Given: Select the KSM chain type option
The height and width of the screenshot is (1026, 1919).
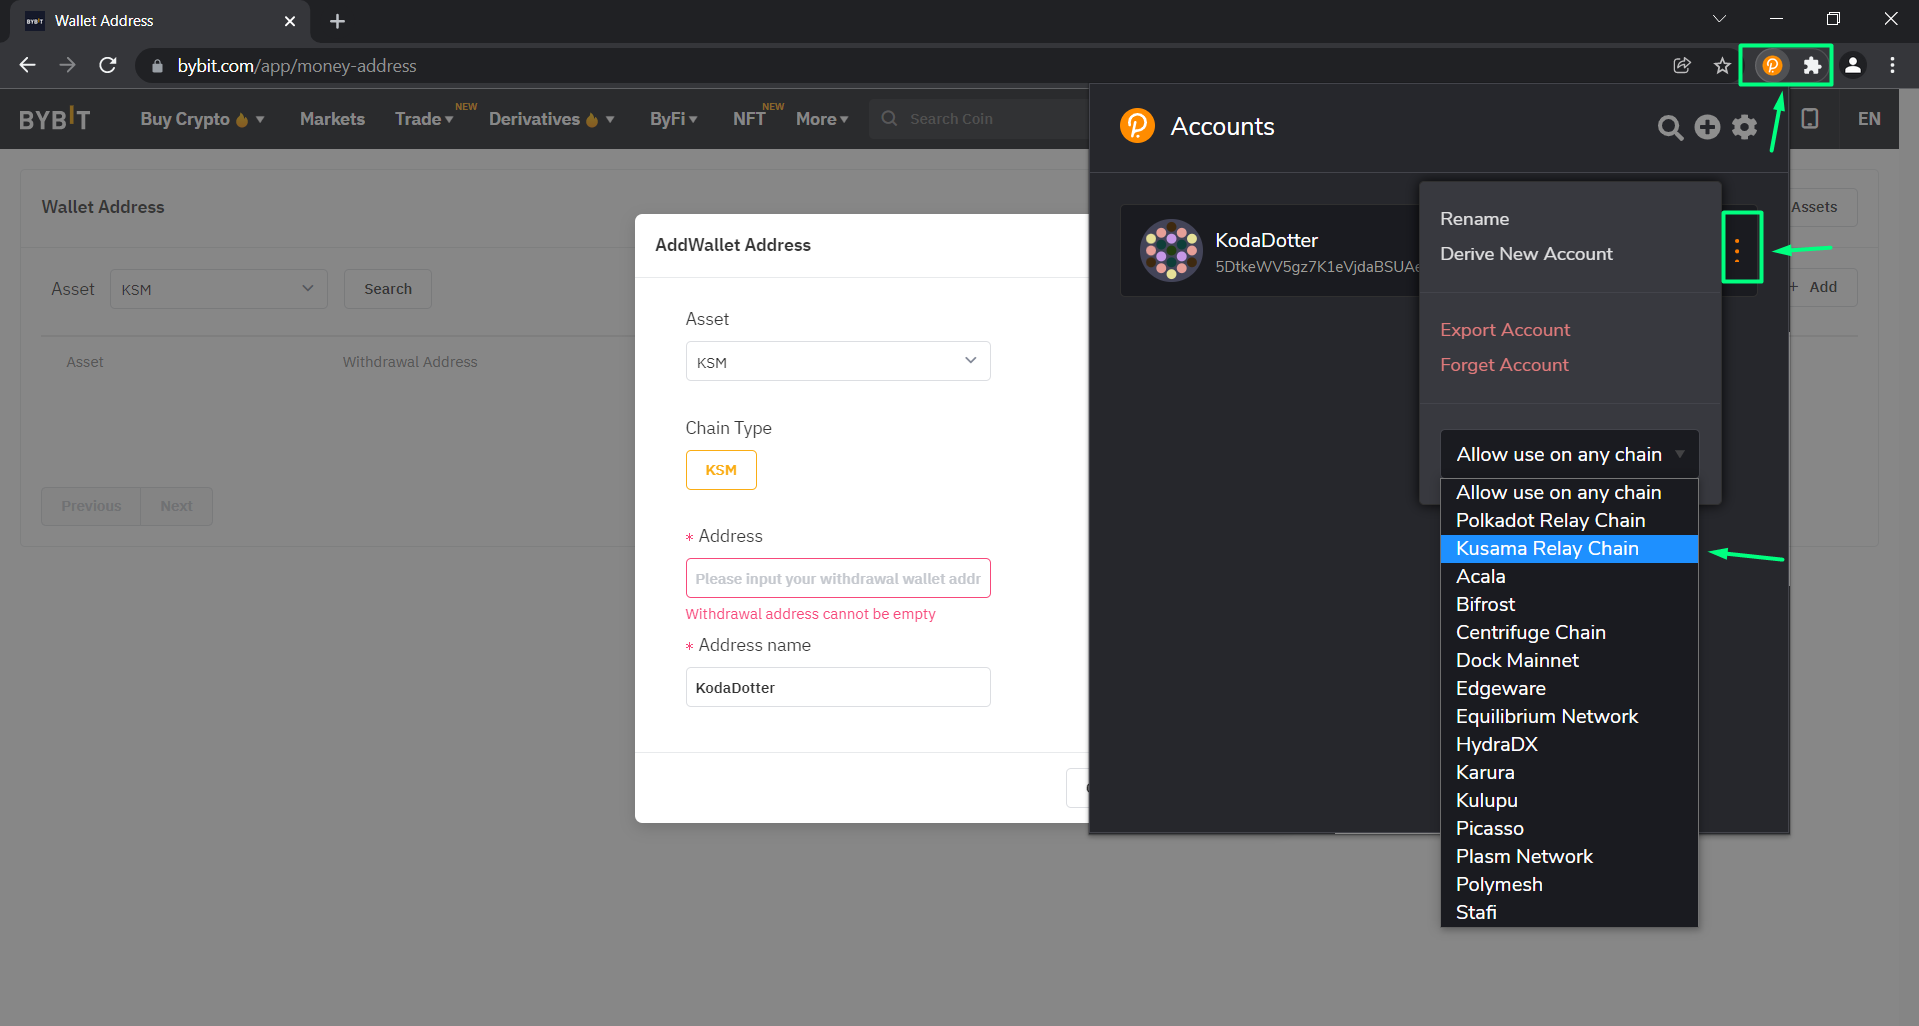Looking at the screenshot, I should point(720,470).
